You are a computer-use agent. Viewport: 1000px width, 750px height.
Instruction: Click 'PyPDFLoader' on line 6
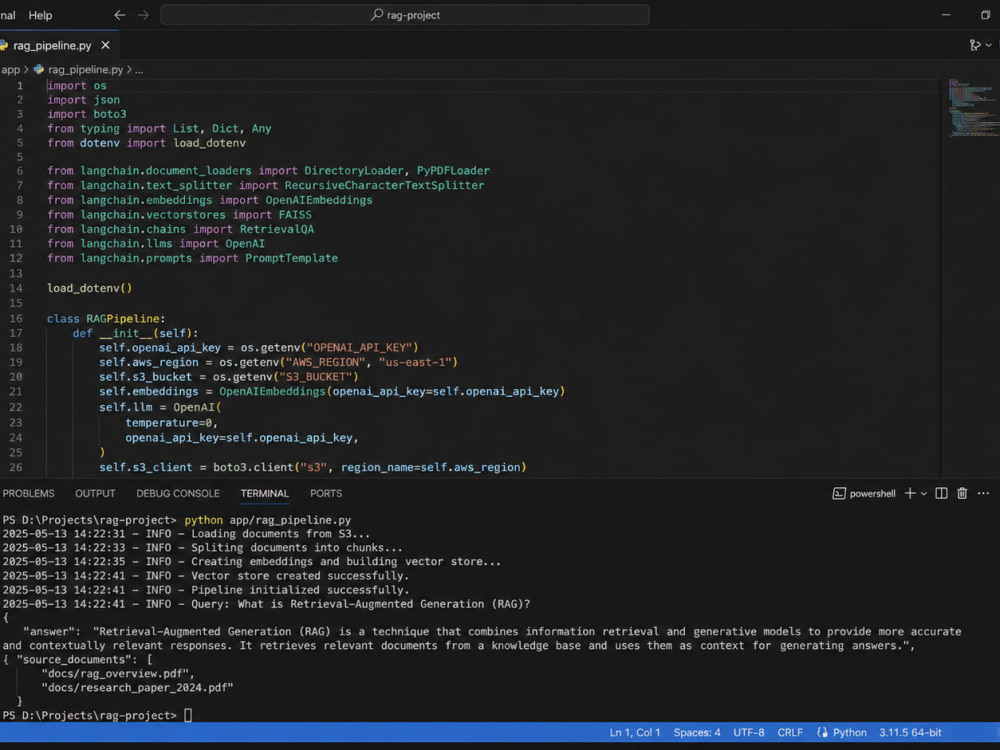click(453, 171)
